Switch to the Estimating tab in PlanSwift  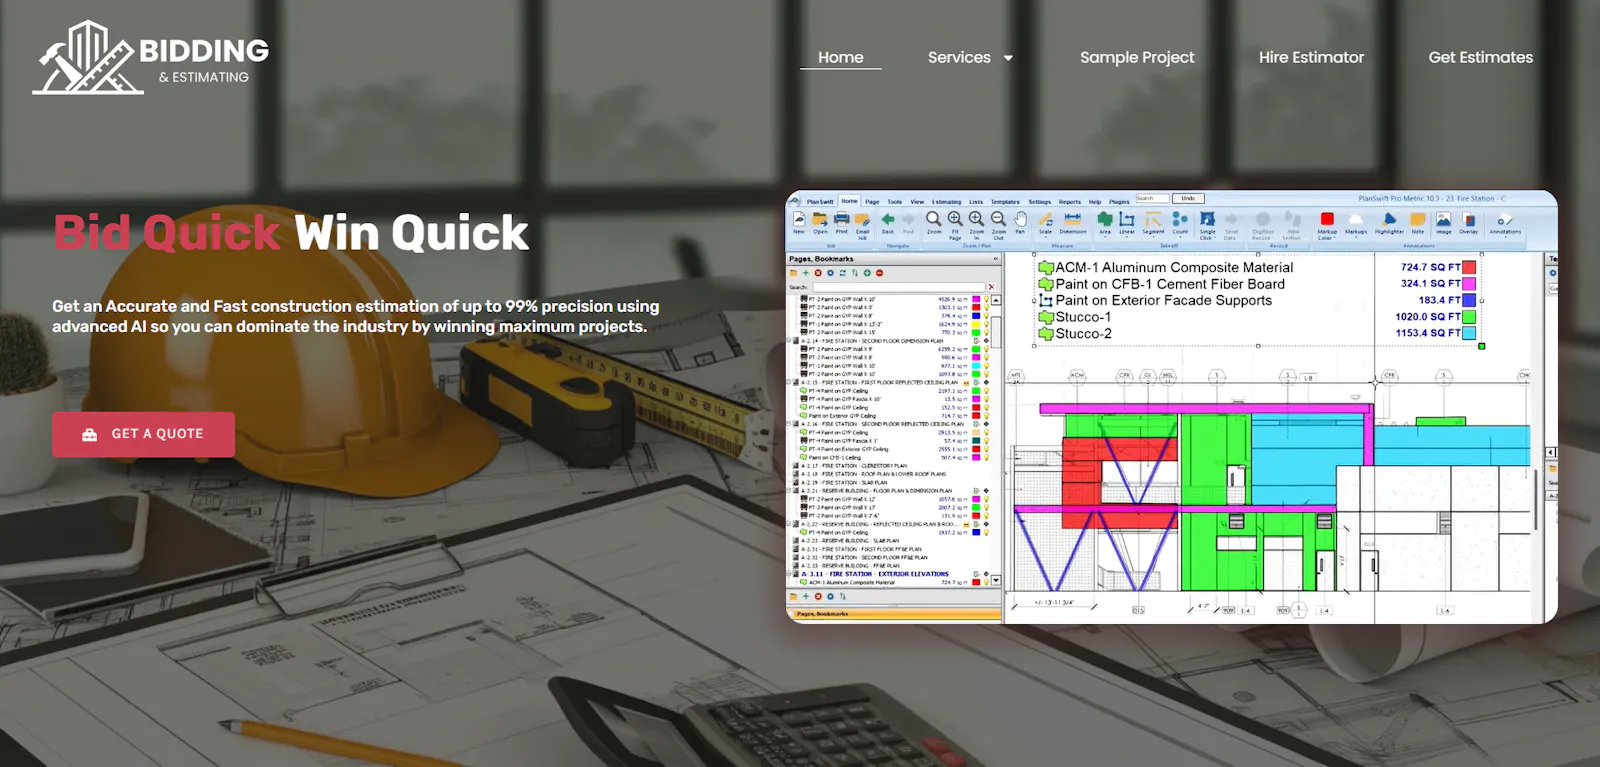(x=946, y=202)
